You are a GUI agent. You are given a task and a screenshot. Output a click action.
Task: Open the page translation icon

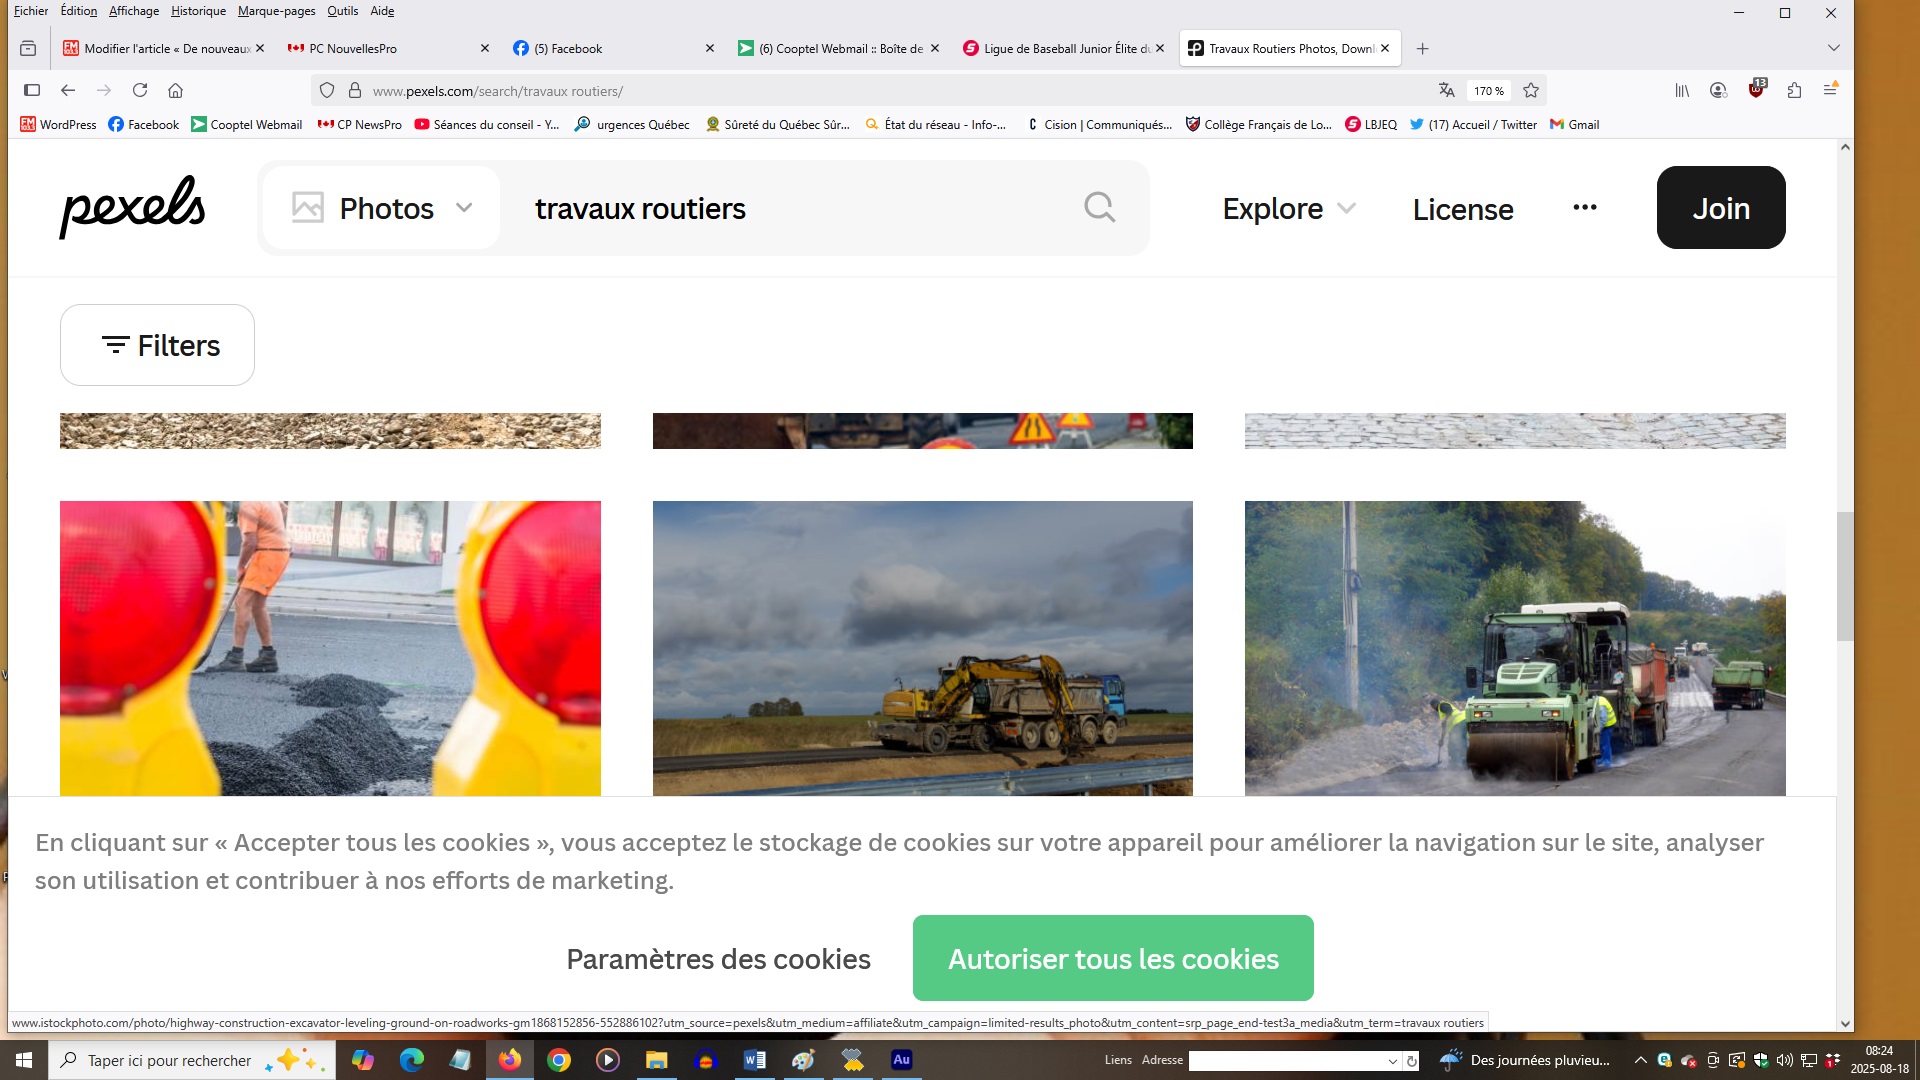(x=1446, y=90)
